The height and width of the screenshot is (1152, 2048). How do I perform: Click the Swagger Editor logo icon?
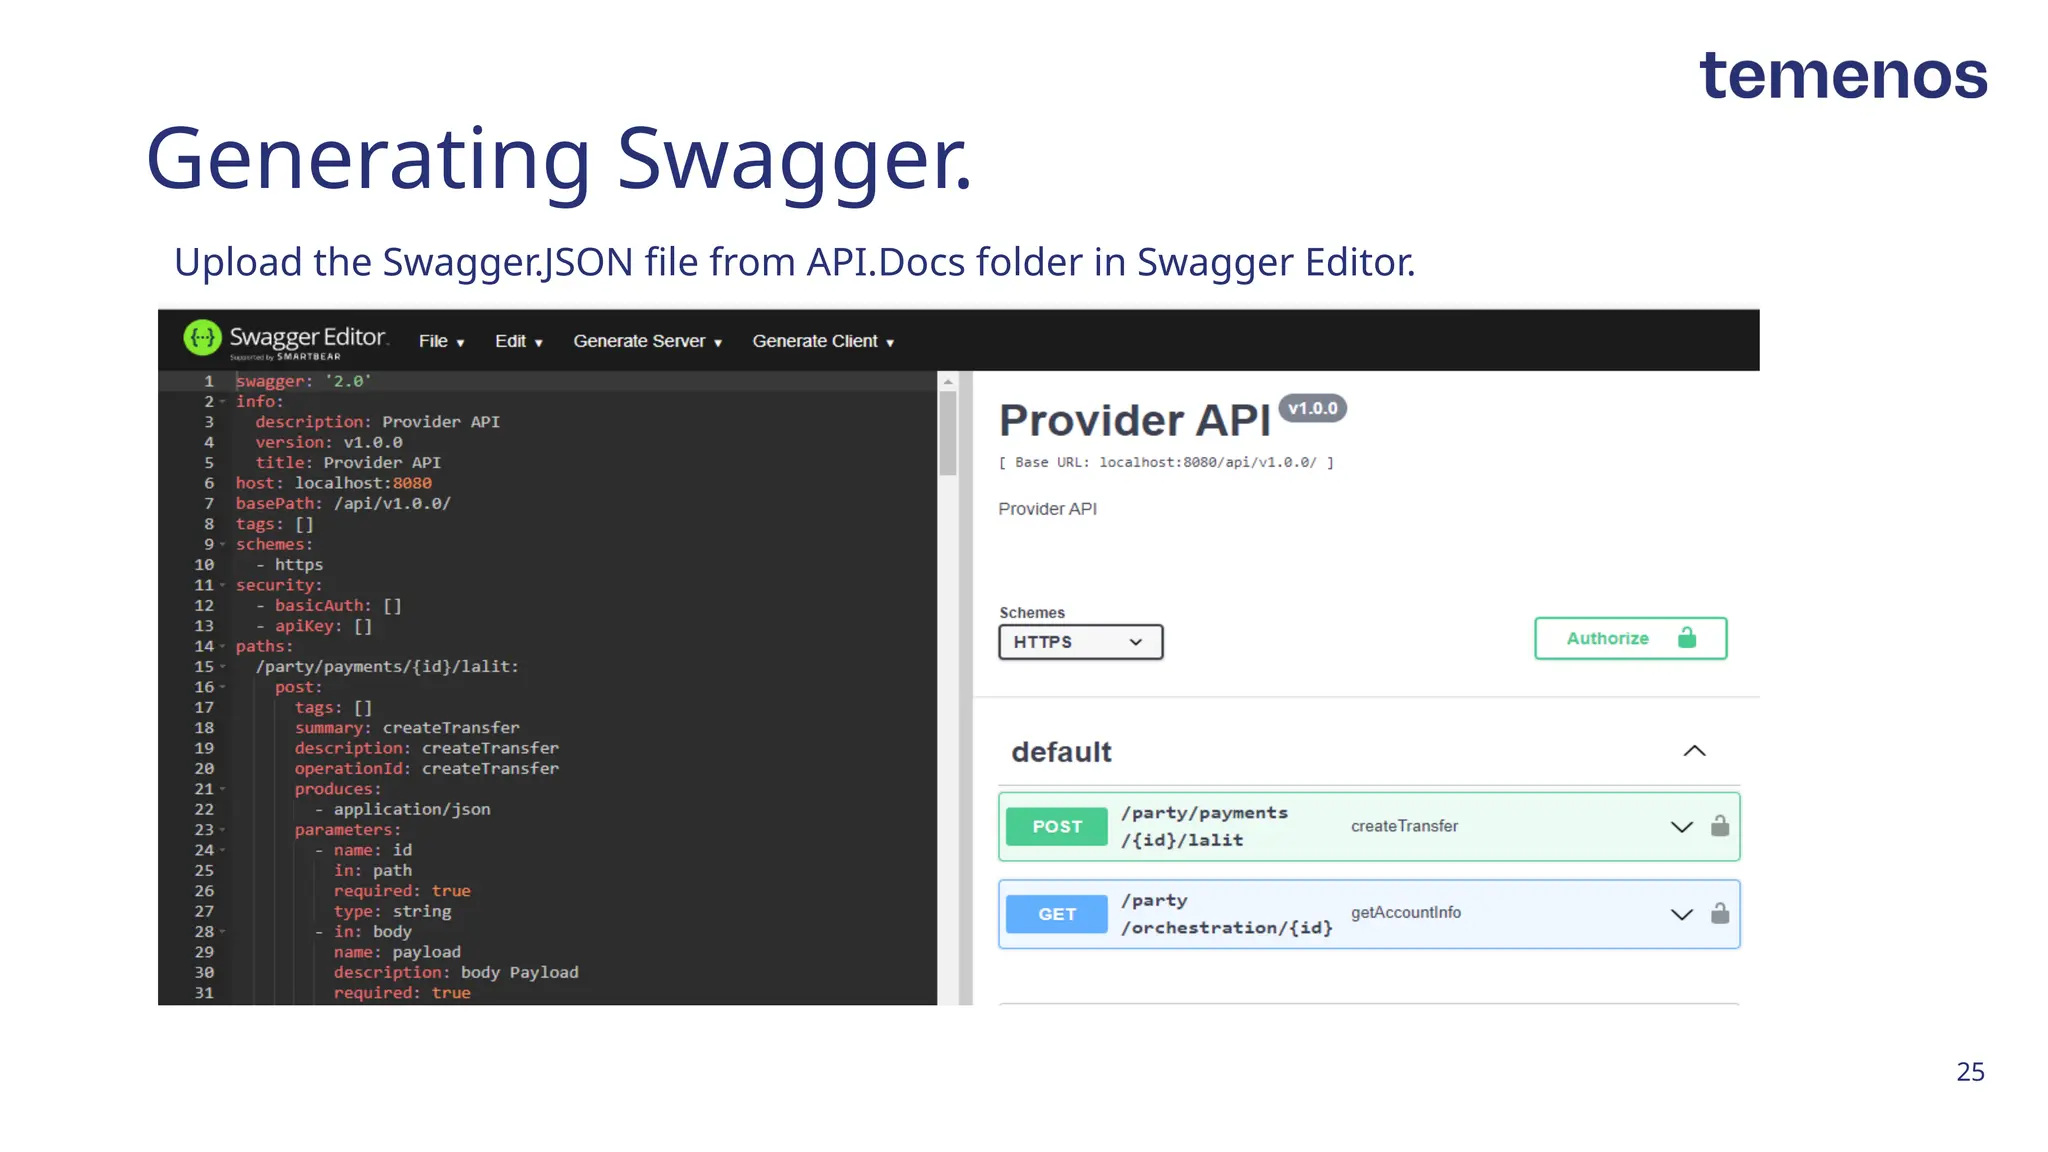coord(203,338)
